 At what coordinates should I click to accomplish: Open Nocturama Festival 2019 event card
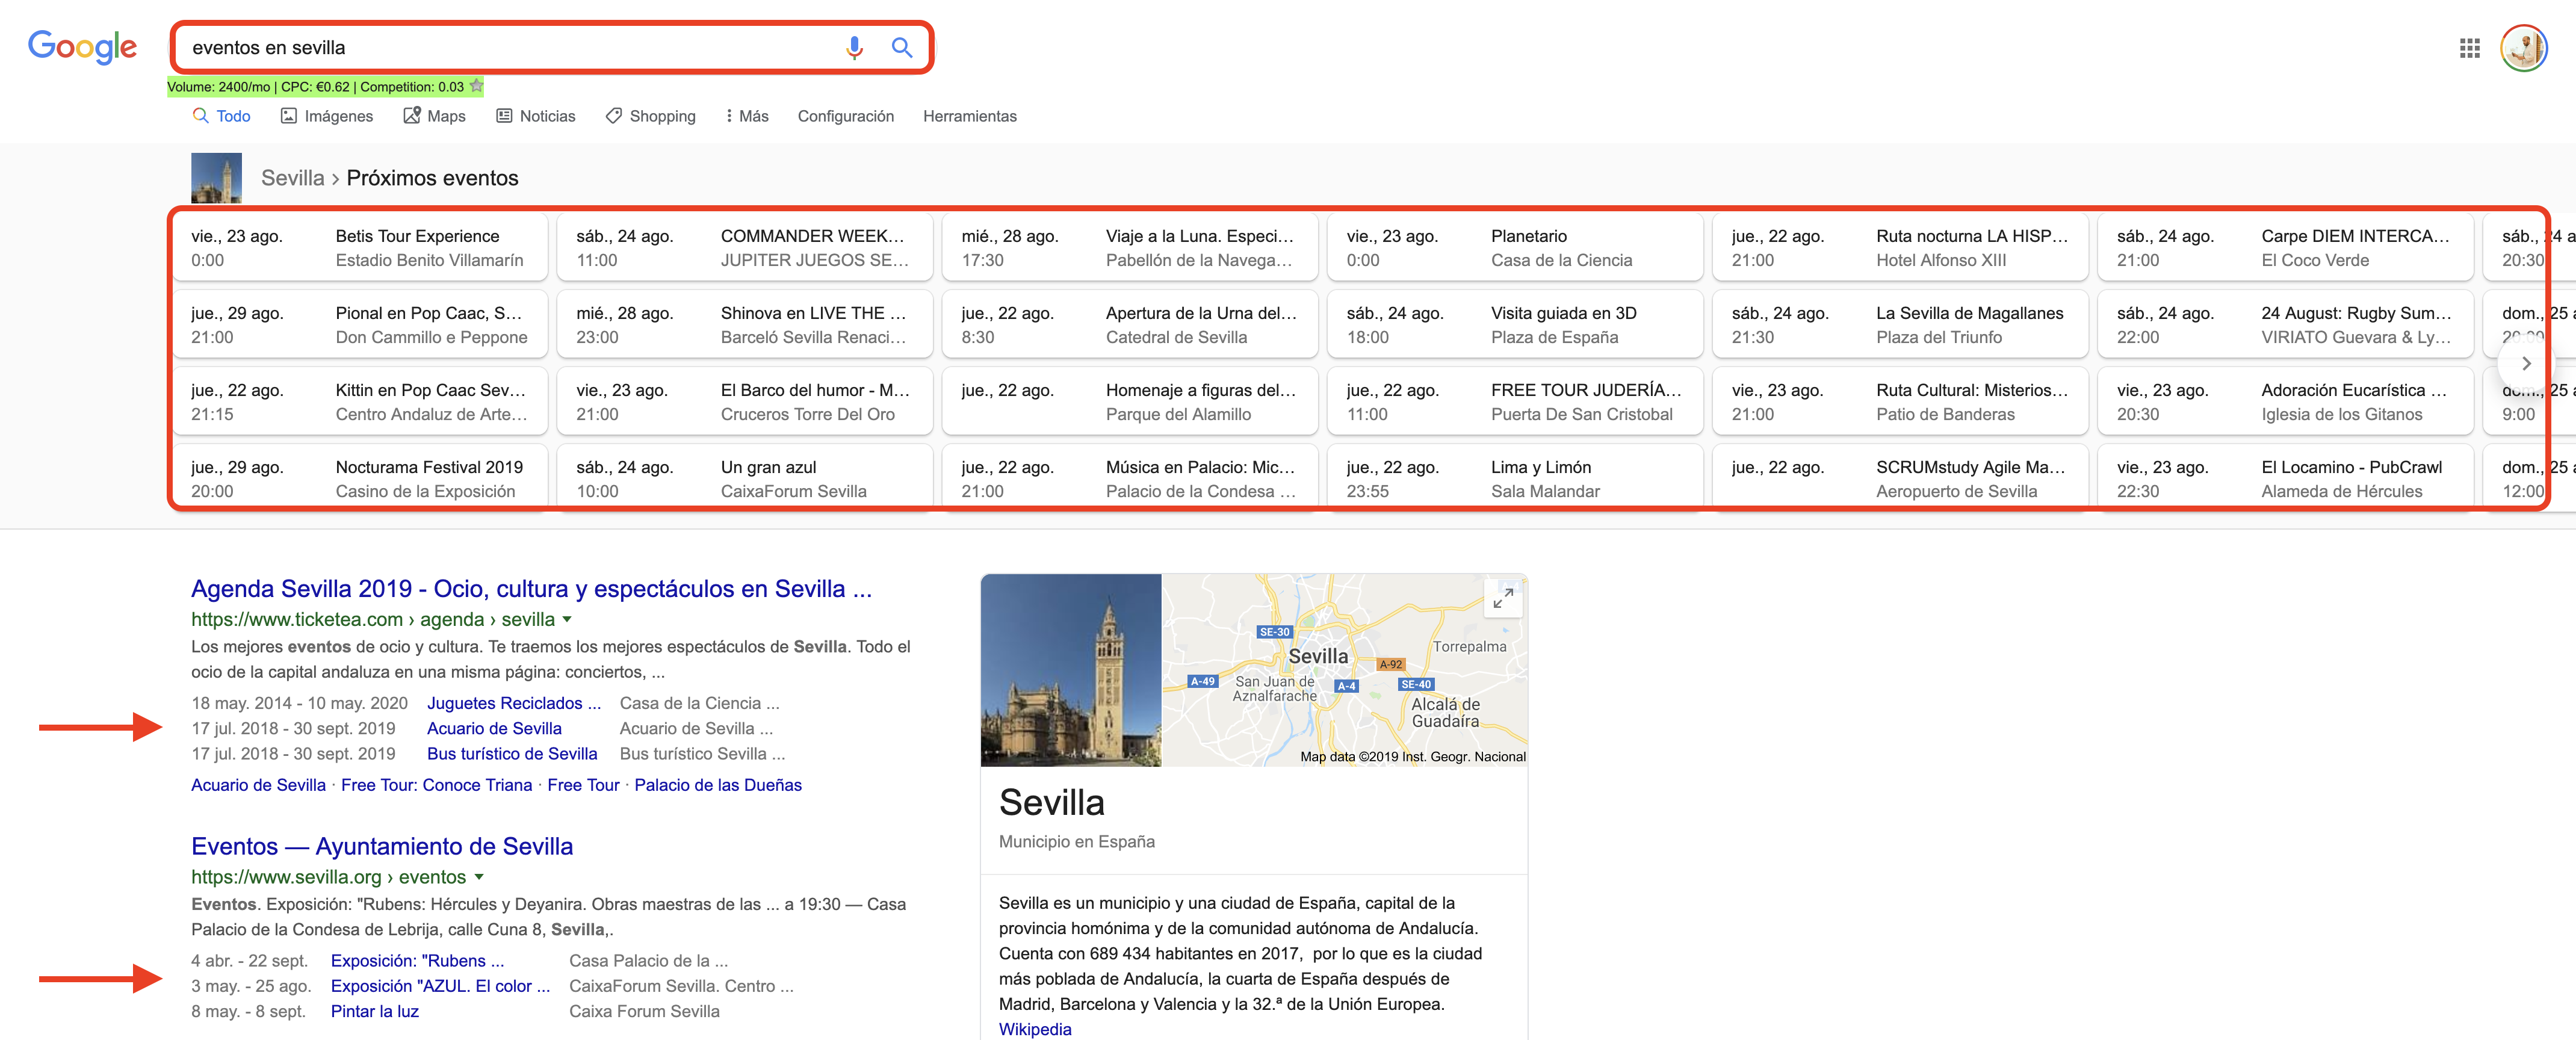[360, 479]
